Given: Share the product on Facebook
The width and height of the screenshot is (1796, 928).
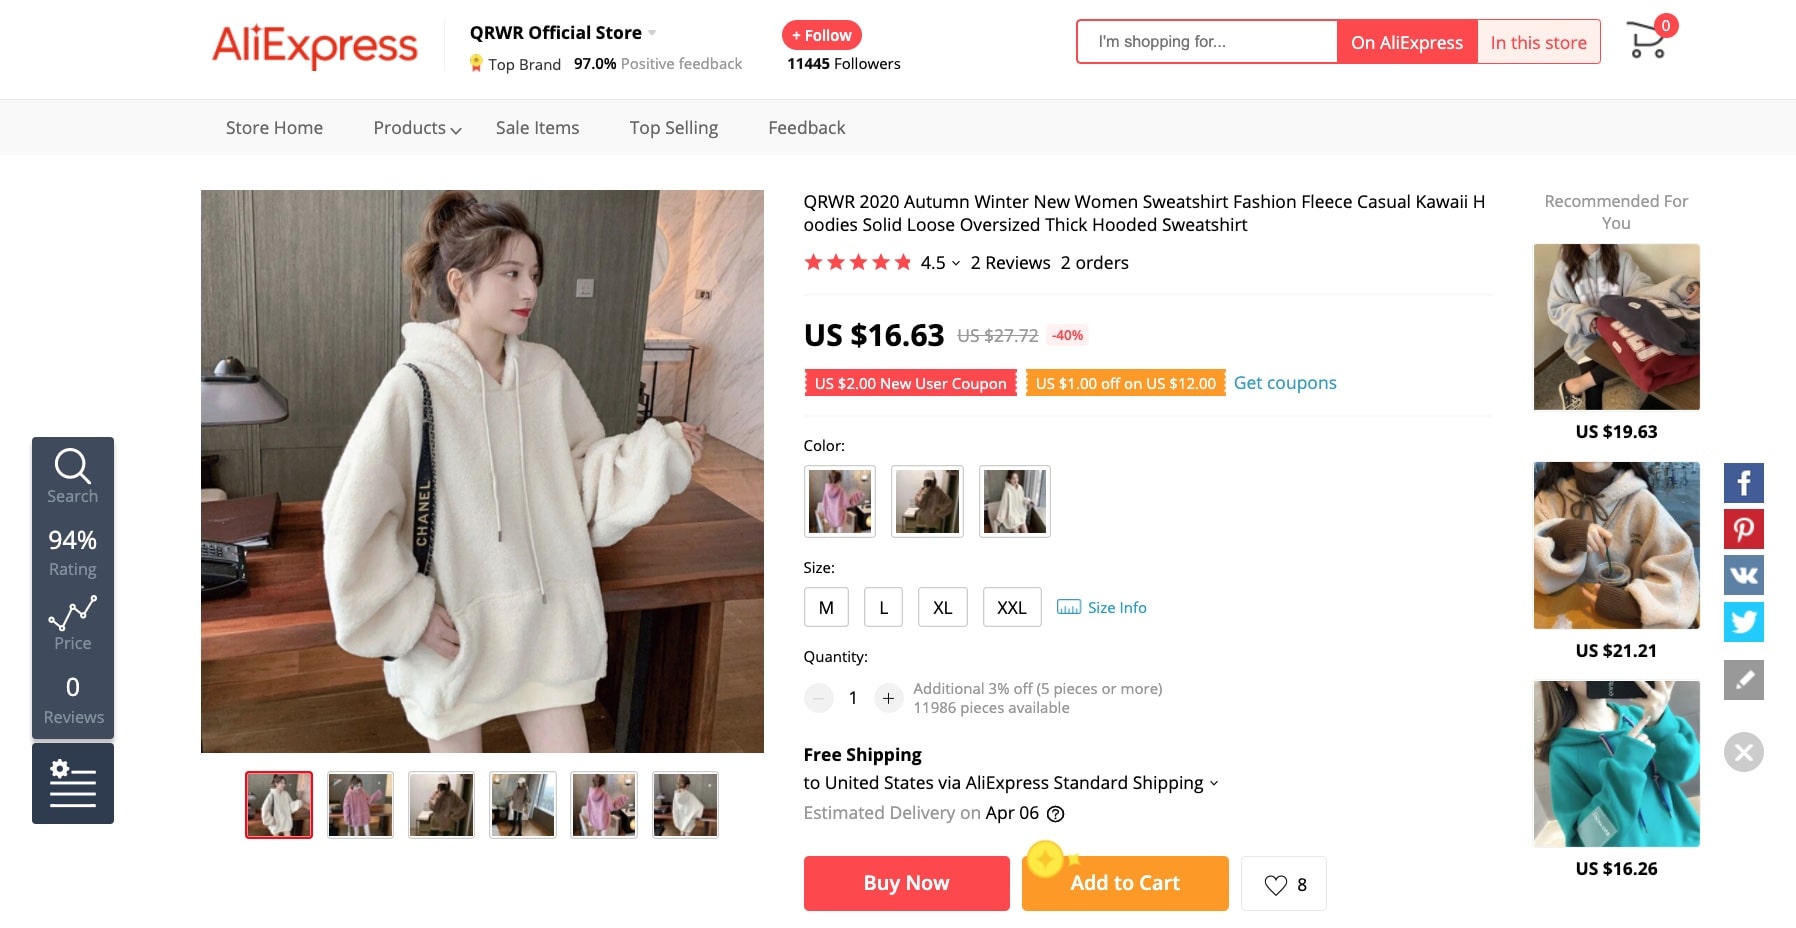Looking at the screenshot, I should pos(1743,482).
